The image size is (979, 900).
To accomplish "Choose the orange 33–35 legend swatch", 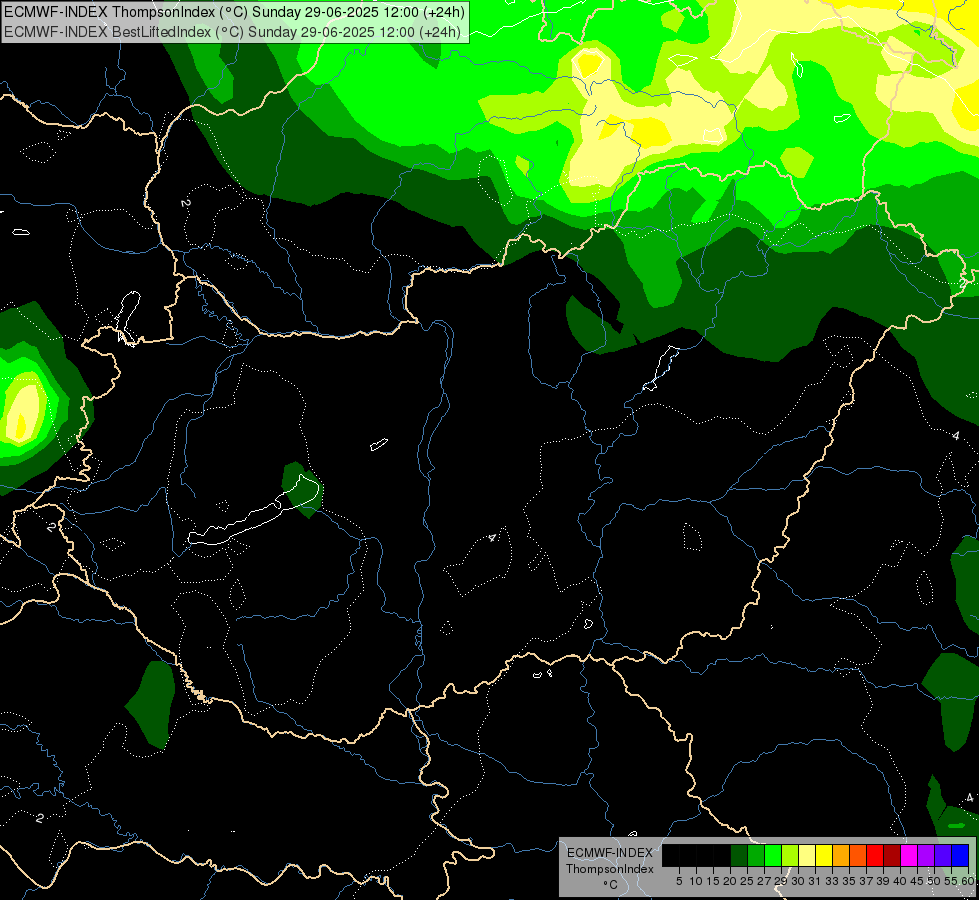I will (x=841, y=855).
